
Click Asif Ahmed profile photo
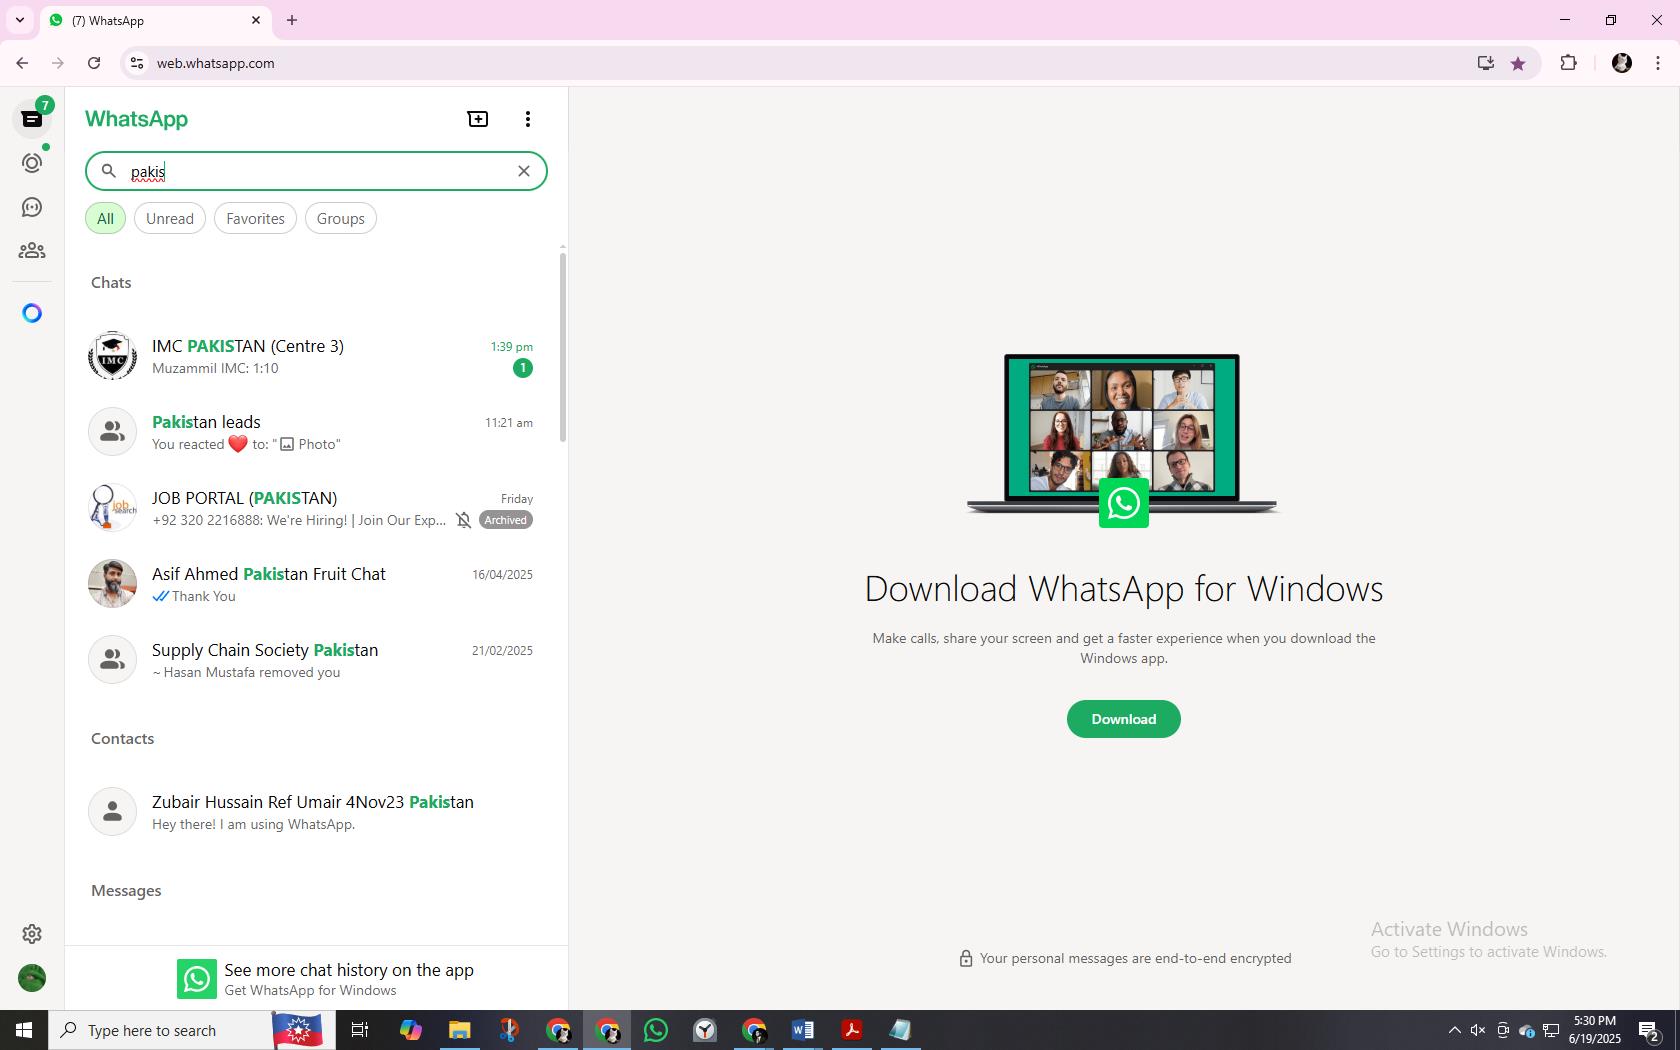(112, 584)
